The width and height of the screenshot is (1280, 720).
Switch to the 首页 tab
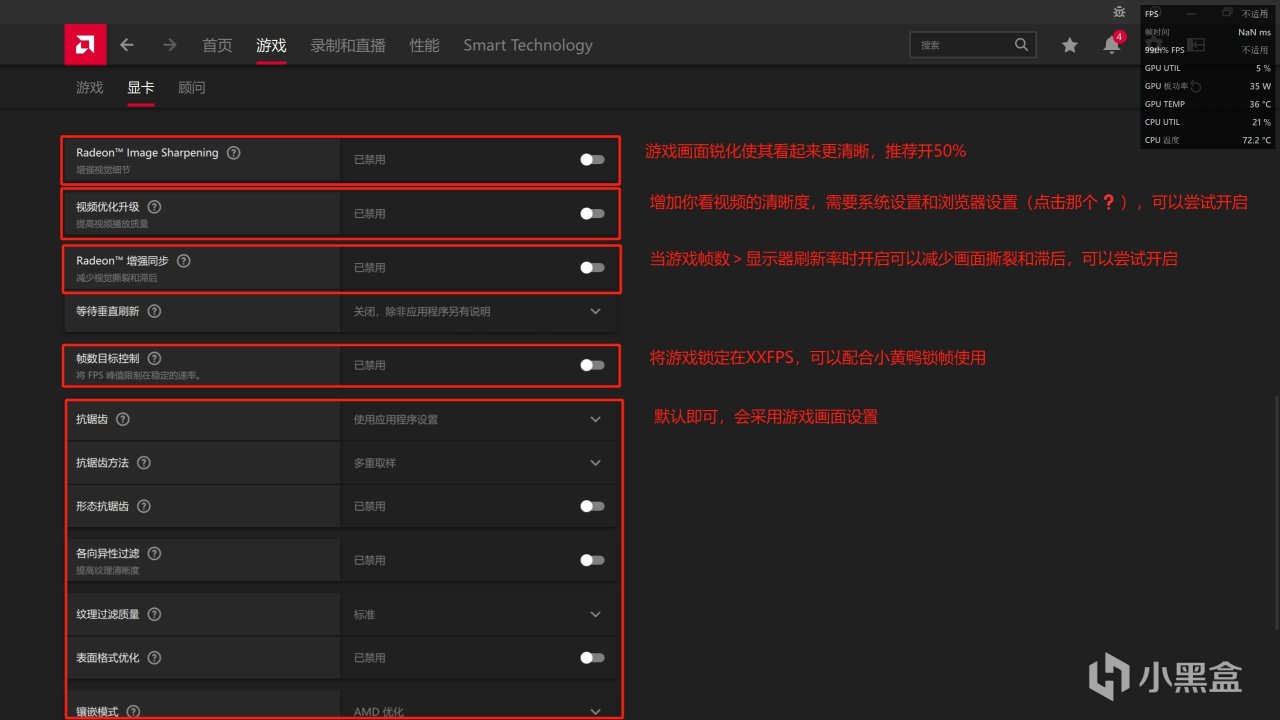[x=217, y=45]
